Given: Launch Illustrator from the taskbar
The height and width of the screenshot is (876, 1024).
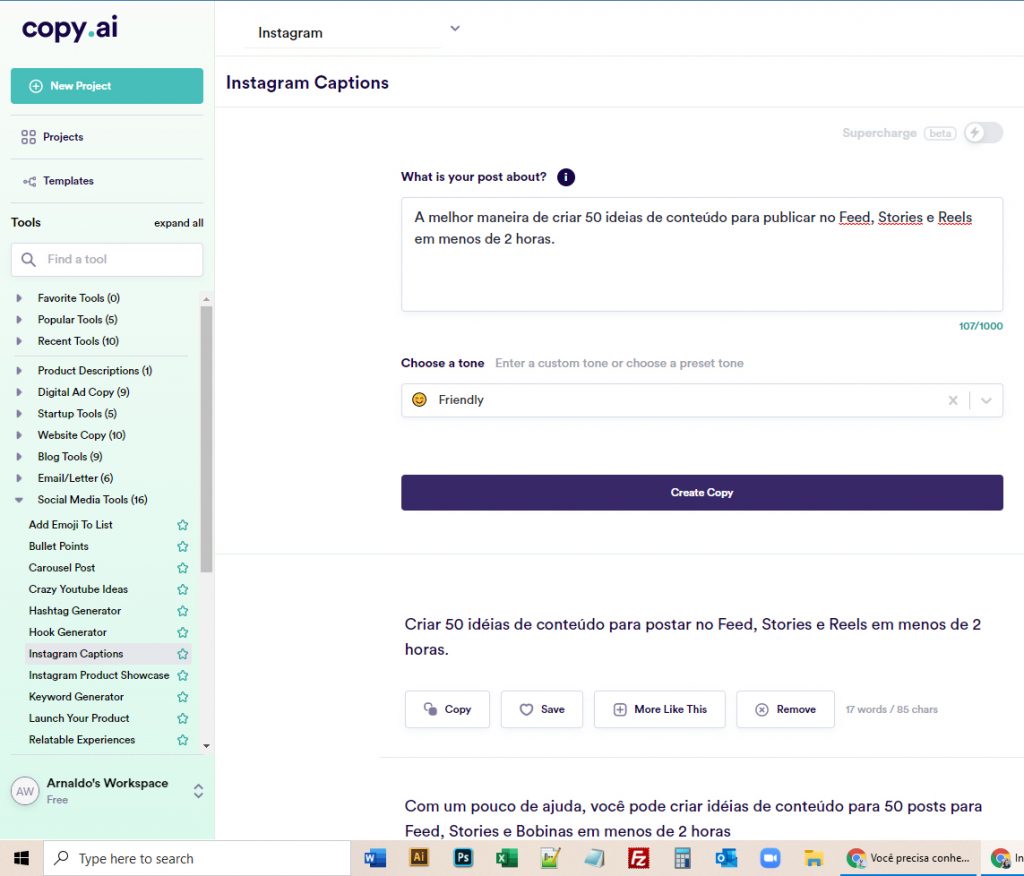Looking at the screenshot, I should [x=419, y=858].
